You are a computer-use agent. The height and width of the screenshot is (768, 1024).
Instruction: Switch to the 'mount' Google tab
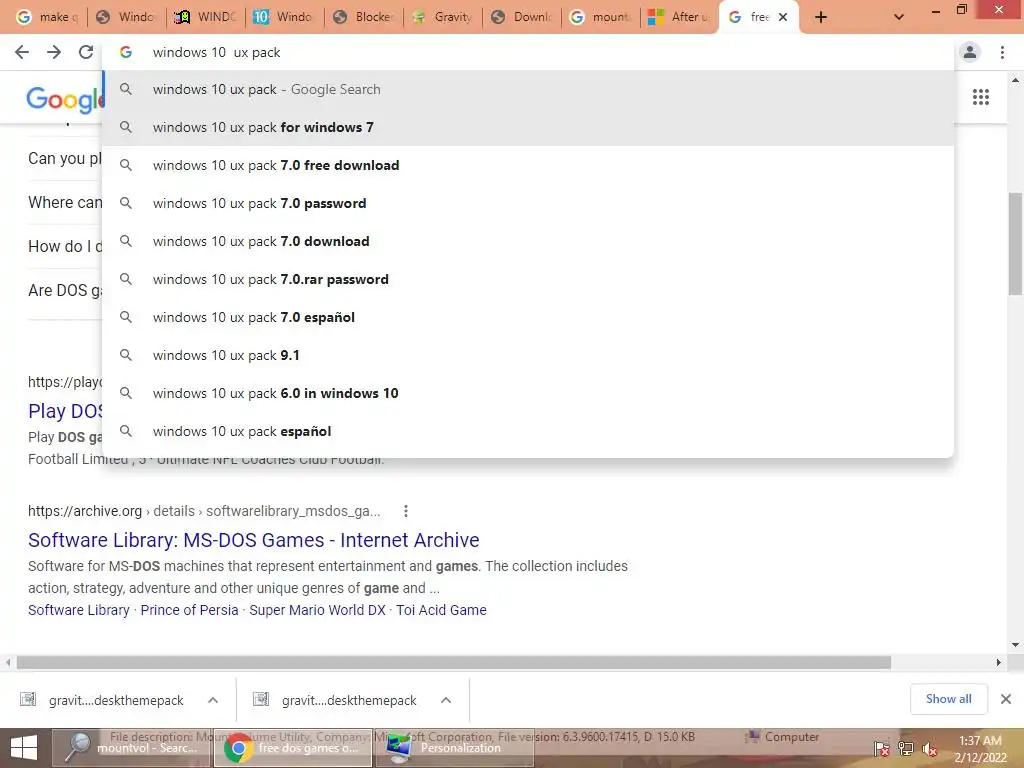[x=601, y=17]
